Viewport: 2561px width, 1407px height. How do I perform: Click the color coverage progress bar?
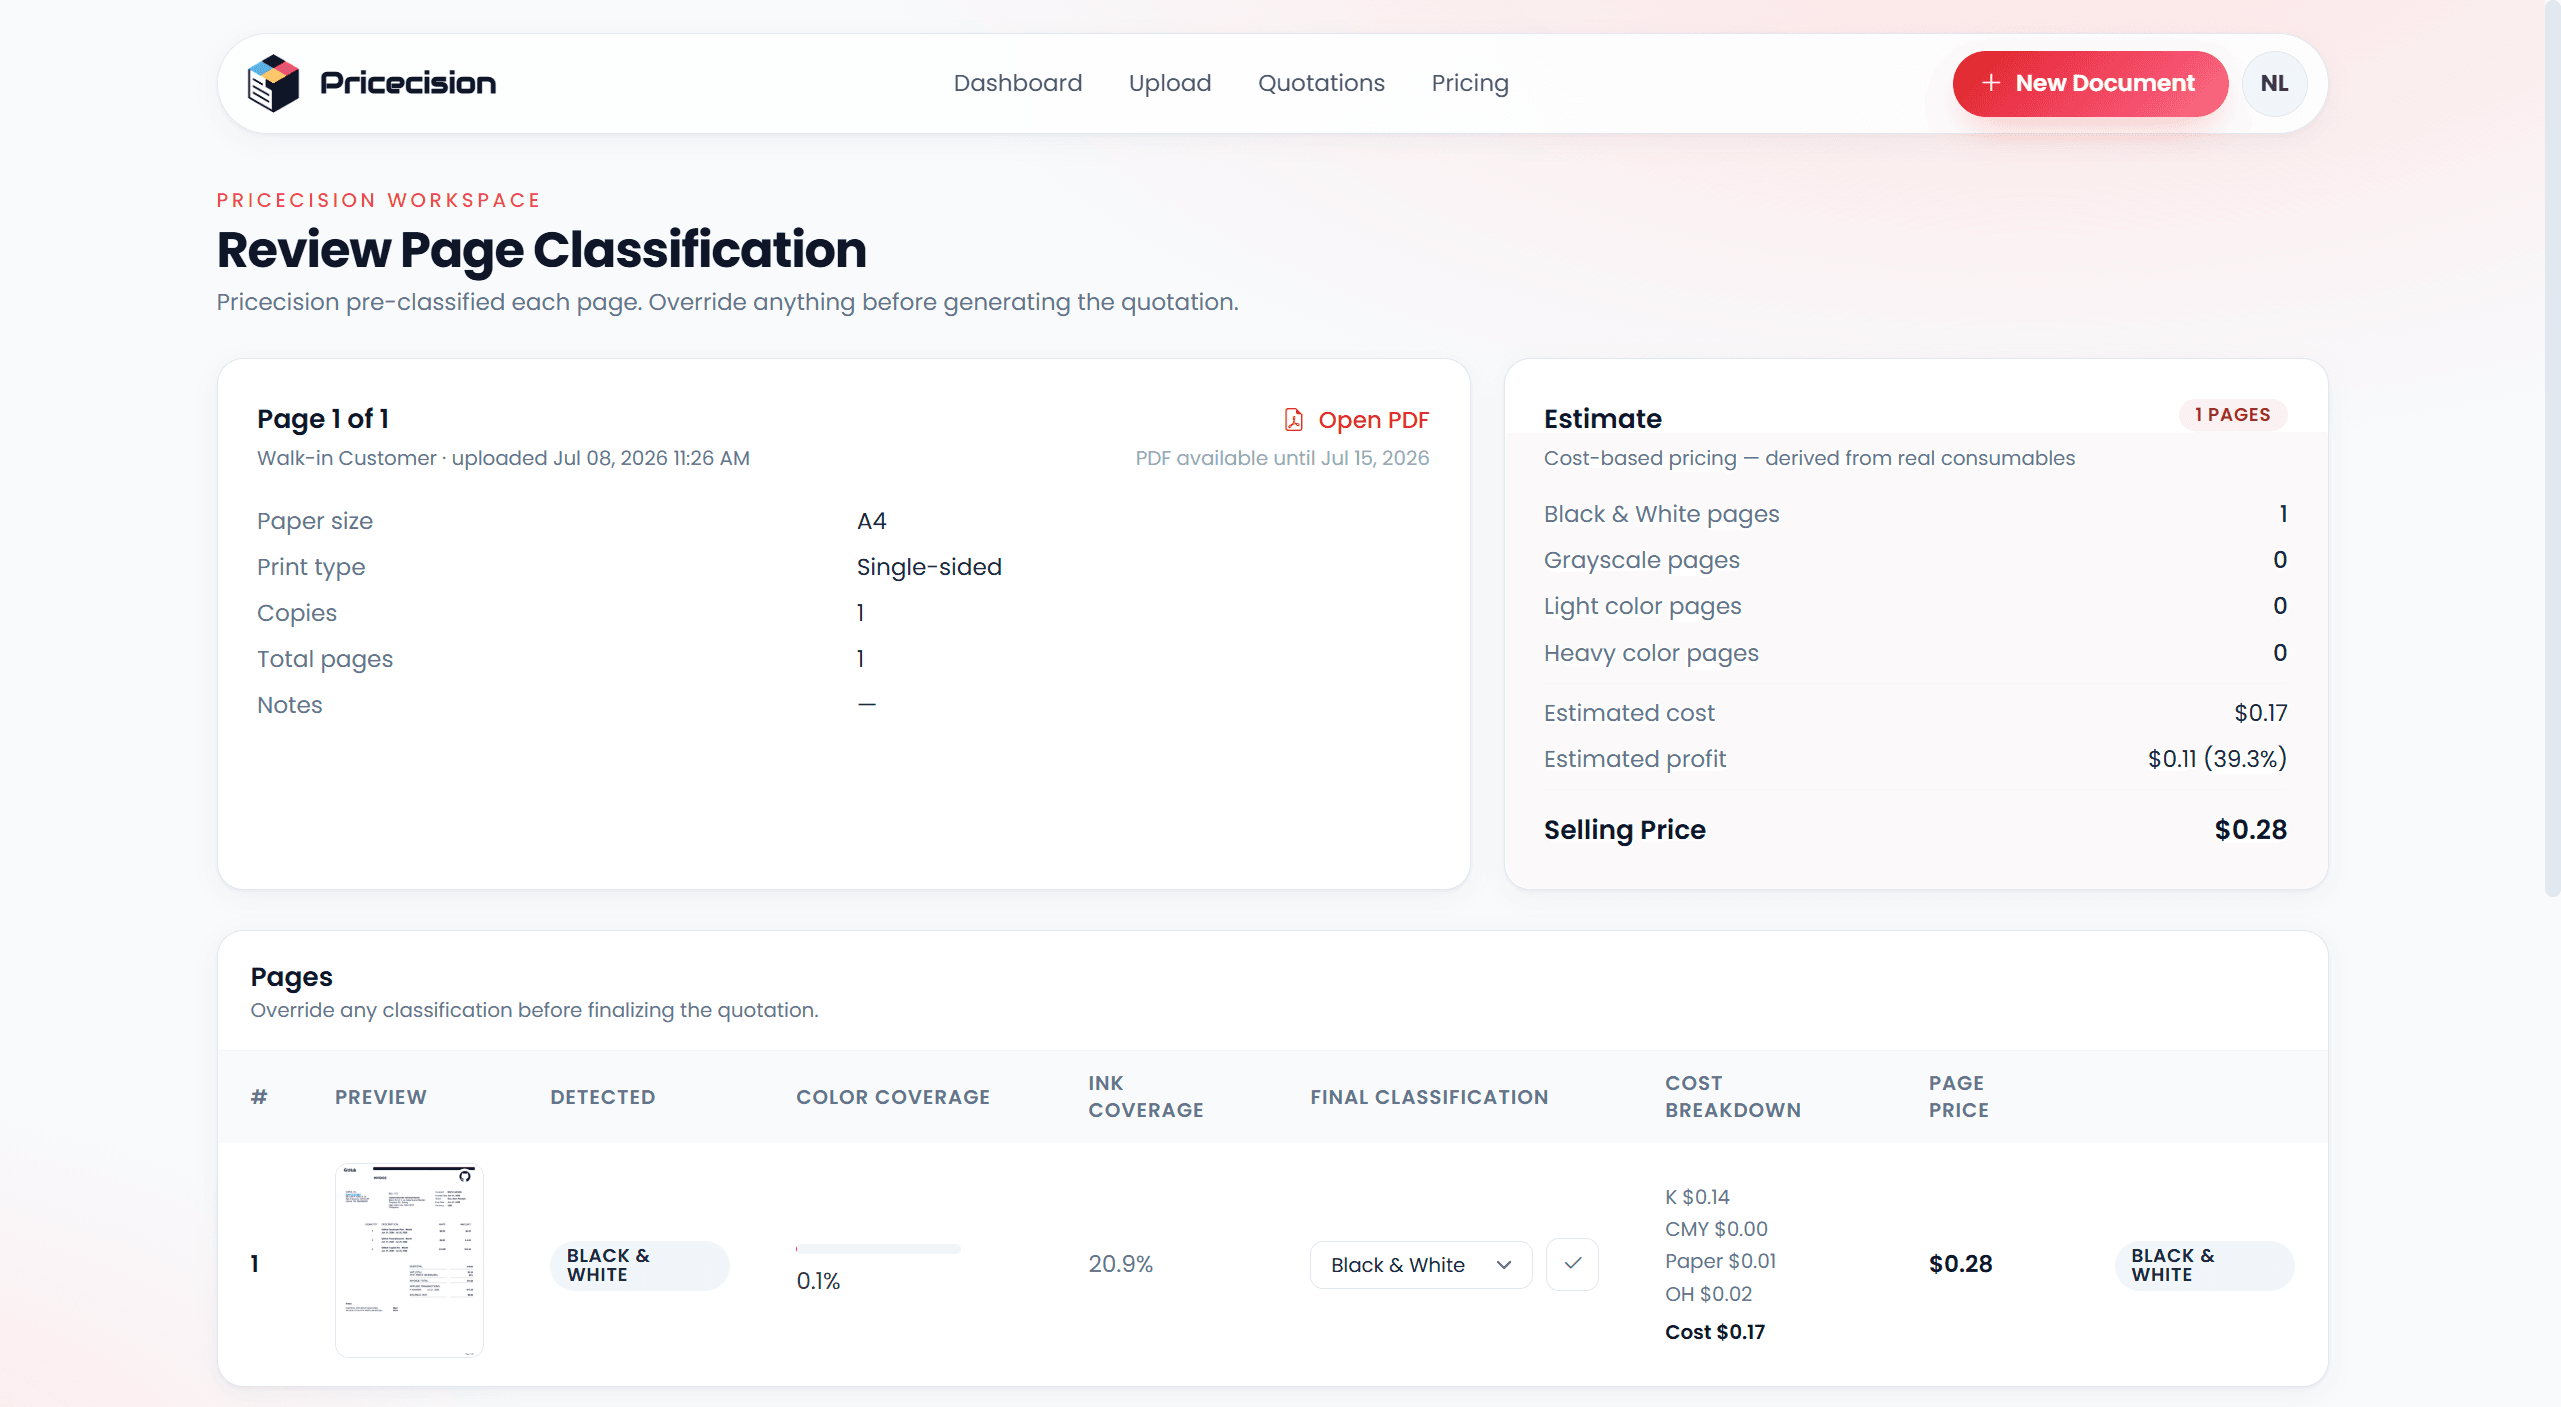pyautogui.click(x=877, y=1249)
